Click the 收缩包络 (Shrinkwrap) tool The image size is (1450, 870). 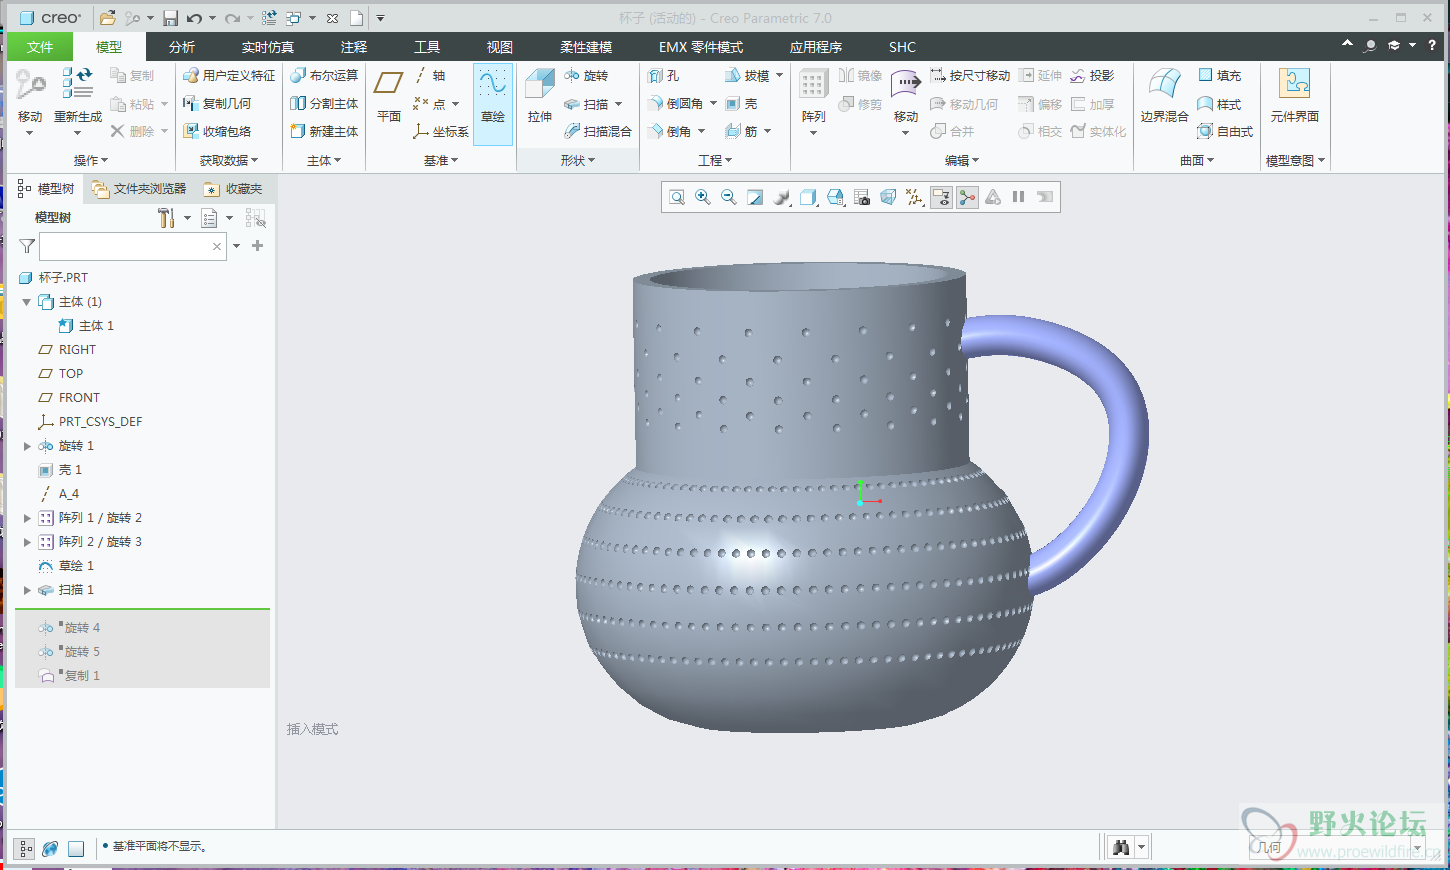[217, 131]
